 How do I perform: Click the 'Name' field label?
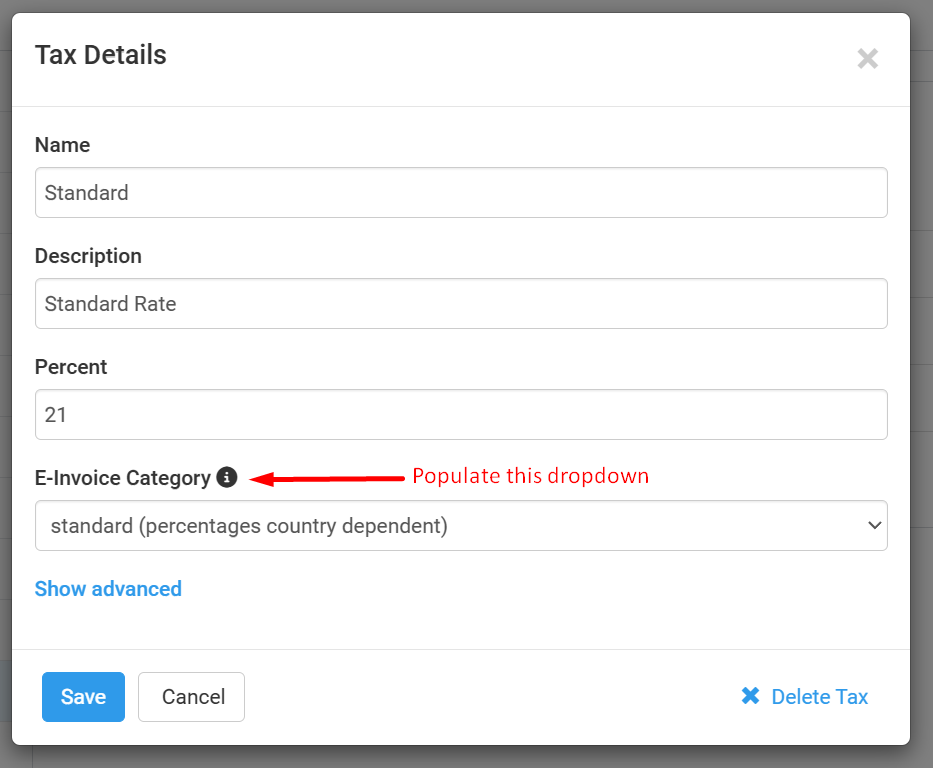(x=62, y=145)
